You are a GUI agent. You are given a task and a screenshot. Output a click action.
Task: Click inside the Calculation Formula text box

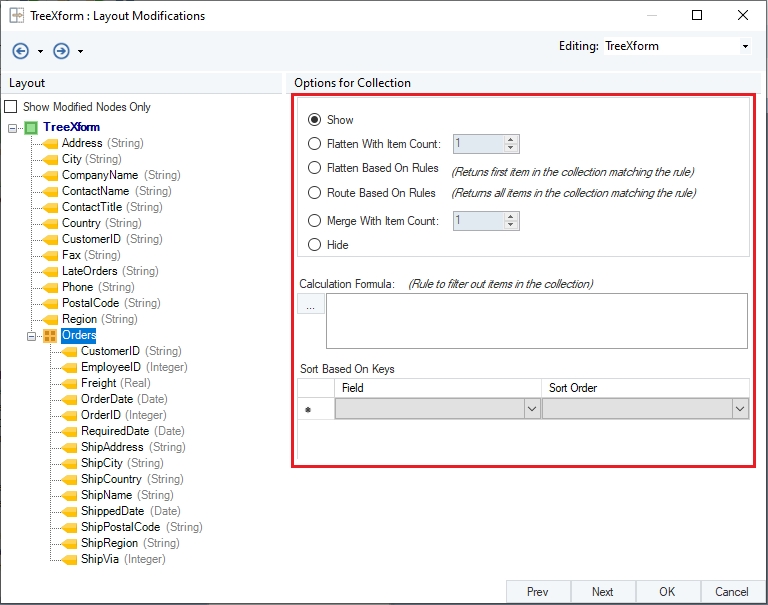click(x=536, y=320)
